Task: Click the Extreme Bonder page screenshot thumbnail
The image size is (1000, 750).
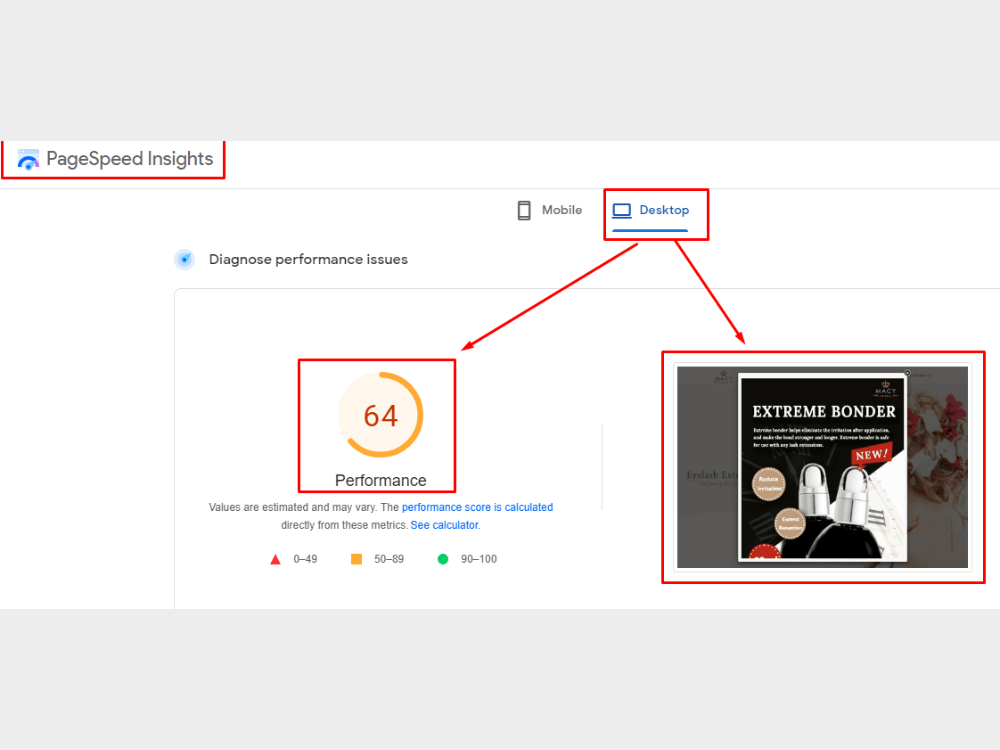Action: [x=823, y=467]
